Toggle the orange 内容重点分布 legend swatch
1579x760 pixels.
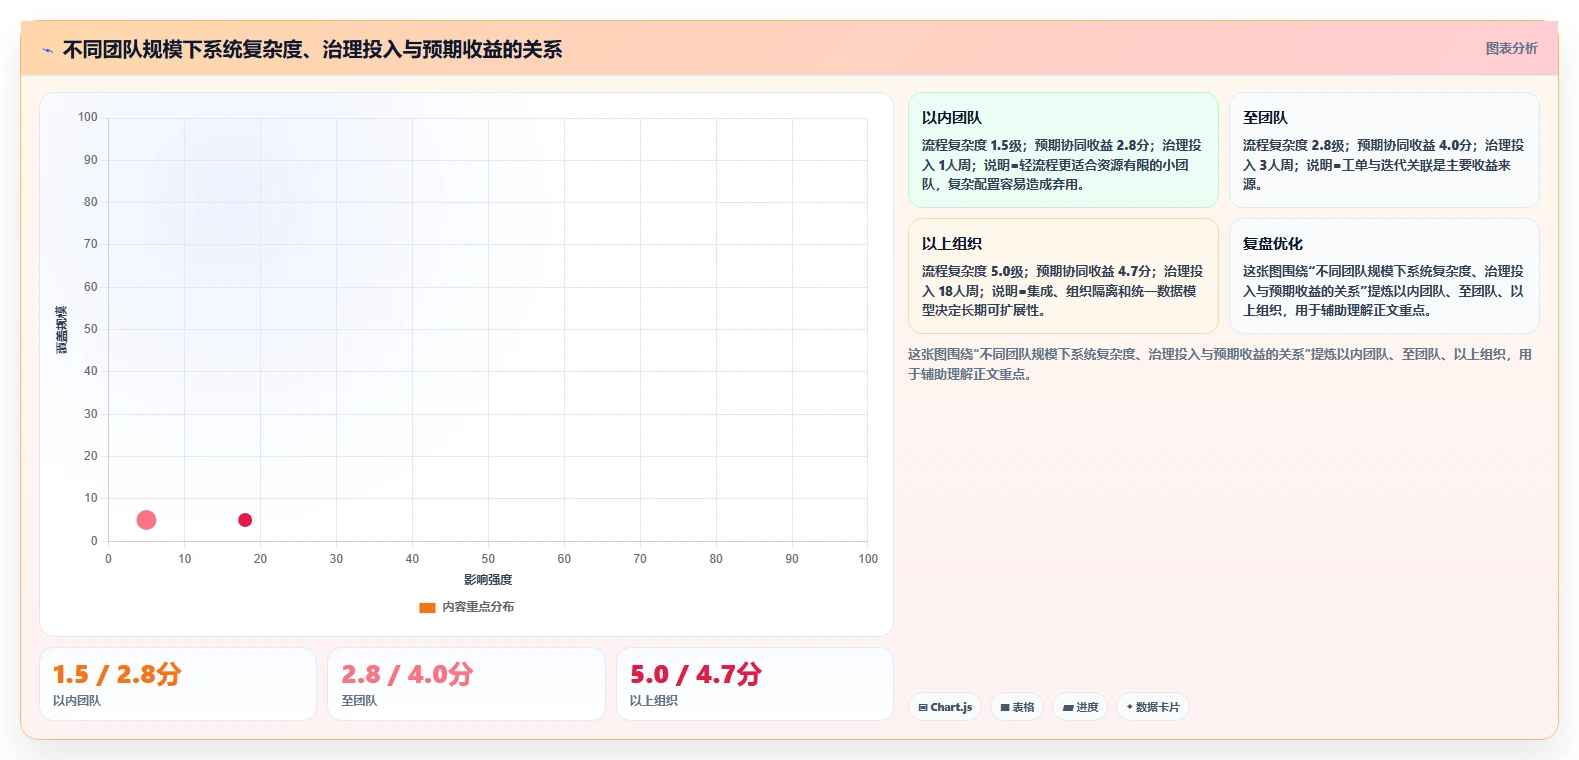click(427, 607)
